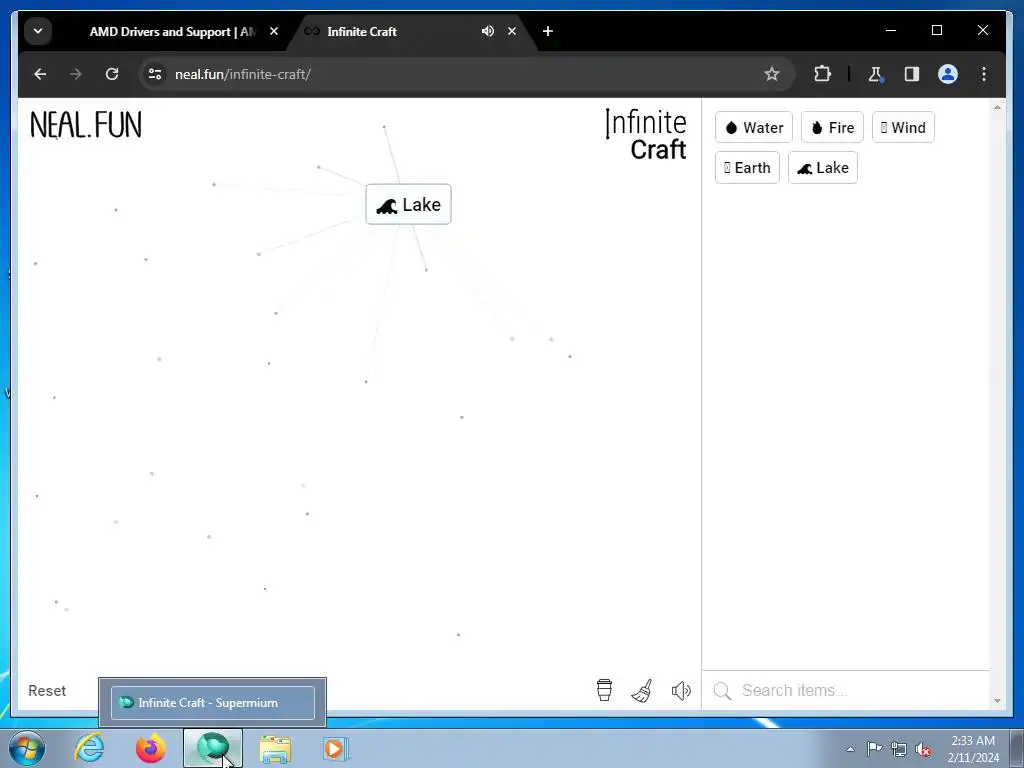Open the Chrome Labs flask icon

click(x=876, y=74)
